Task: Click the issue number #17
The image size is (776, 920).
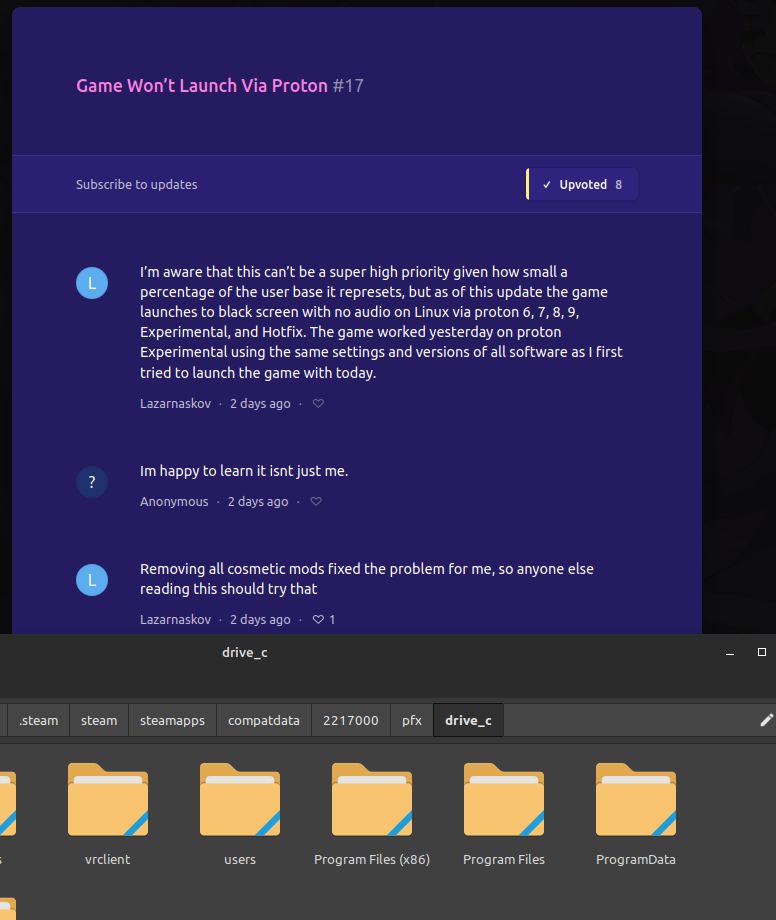Action: 348,86
